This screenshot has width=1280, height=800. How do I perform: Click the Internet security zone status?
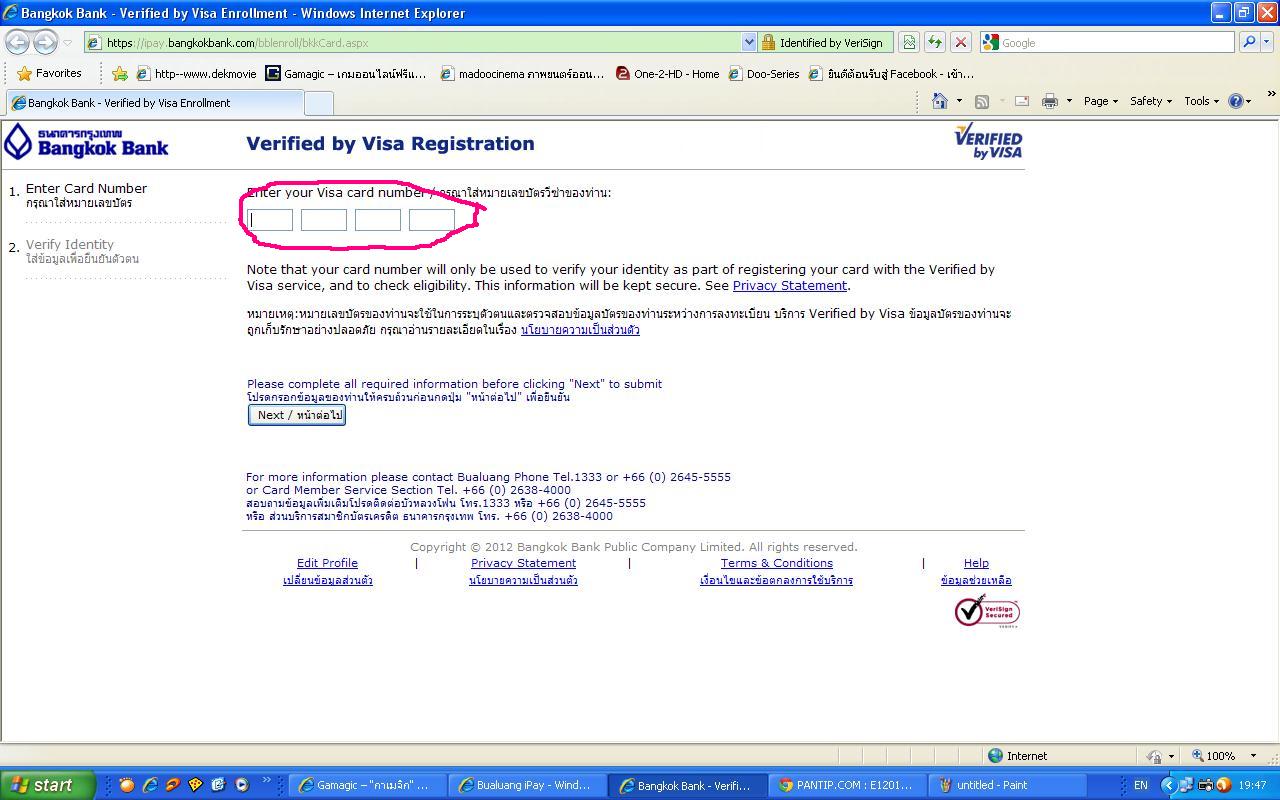1017,756
